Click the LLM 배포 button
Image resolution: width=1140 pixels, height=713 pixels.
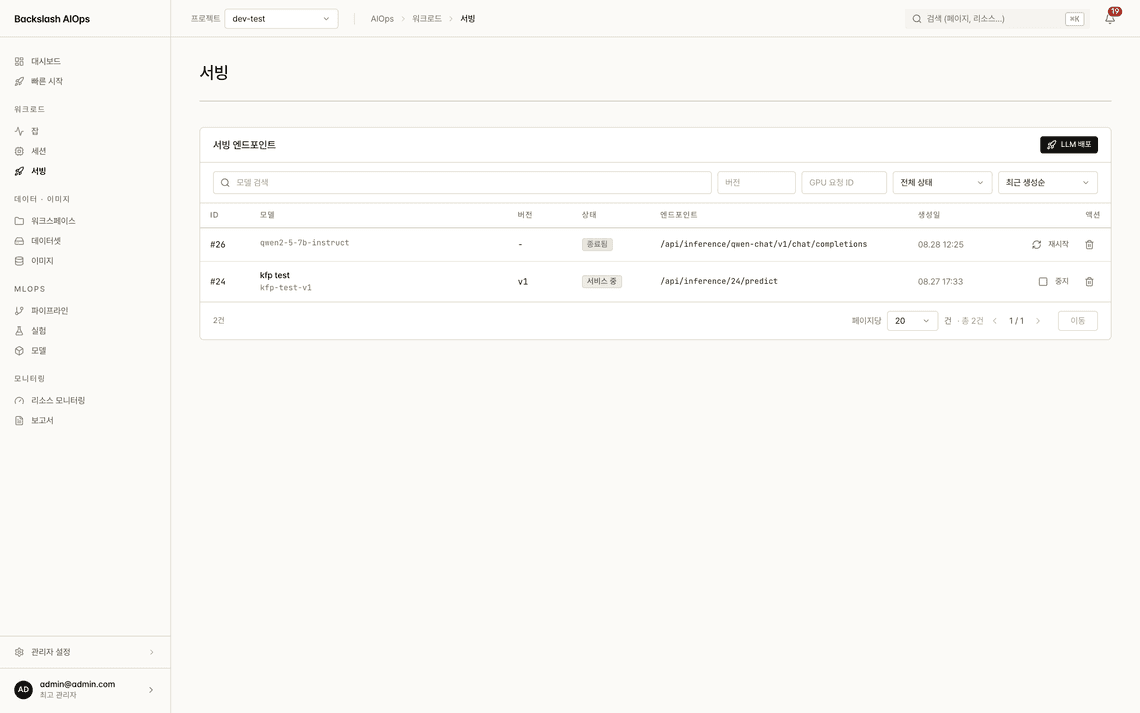pyautogui.click(x=1069, y=145)
